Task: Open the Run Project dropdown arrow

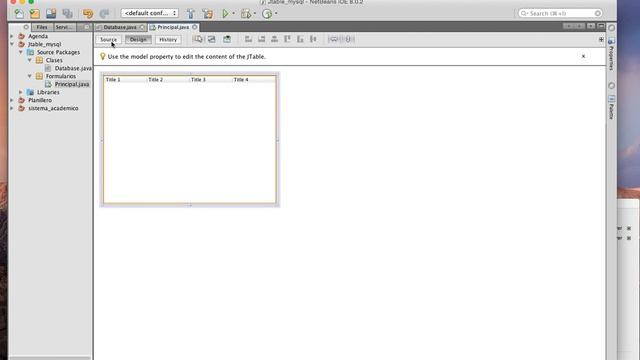Action: tap(233, 13)
